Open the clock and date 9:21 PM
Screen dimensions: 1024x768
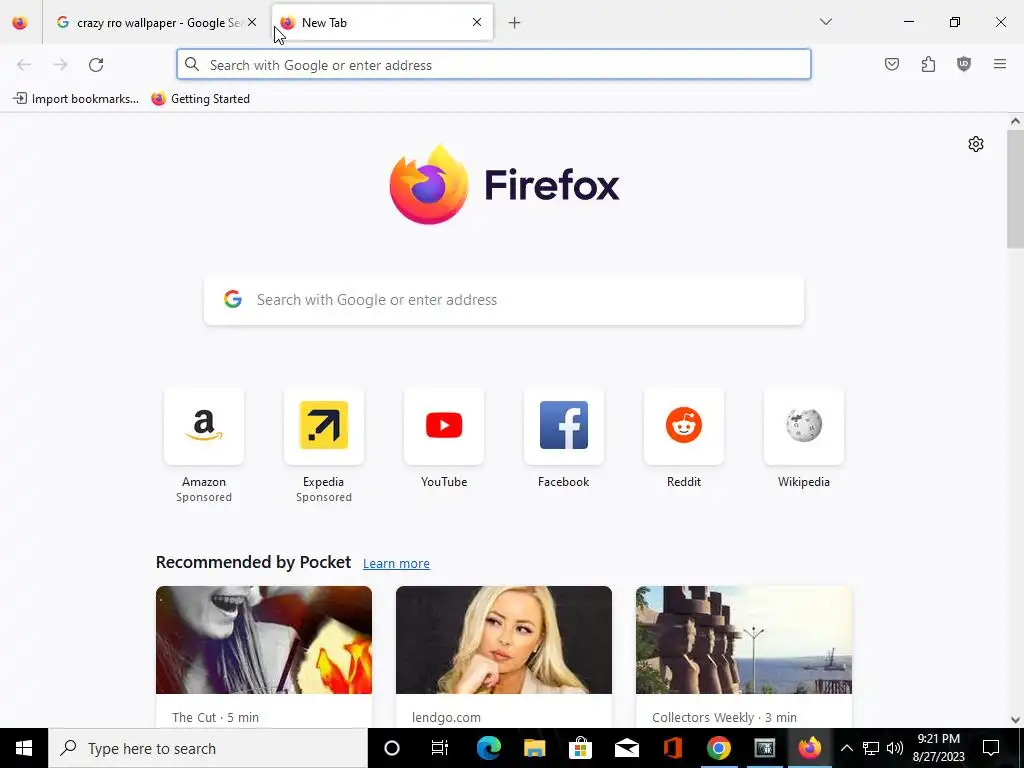938,748
